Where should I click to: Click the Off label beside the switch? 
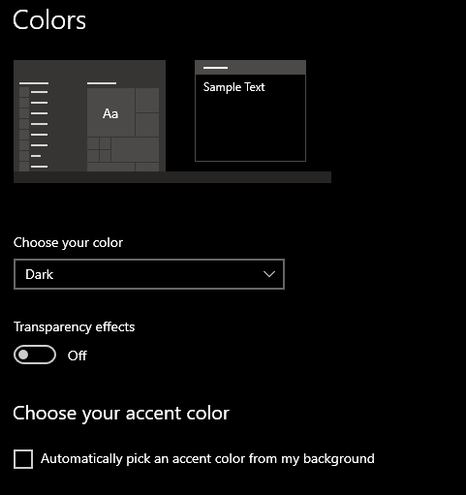(x=77, y=356)
